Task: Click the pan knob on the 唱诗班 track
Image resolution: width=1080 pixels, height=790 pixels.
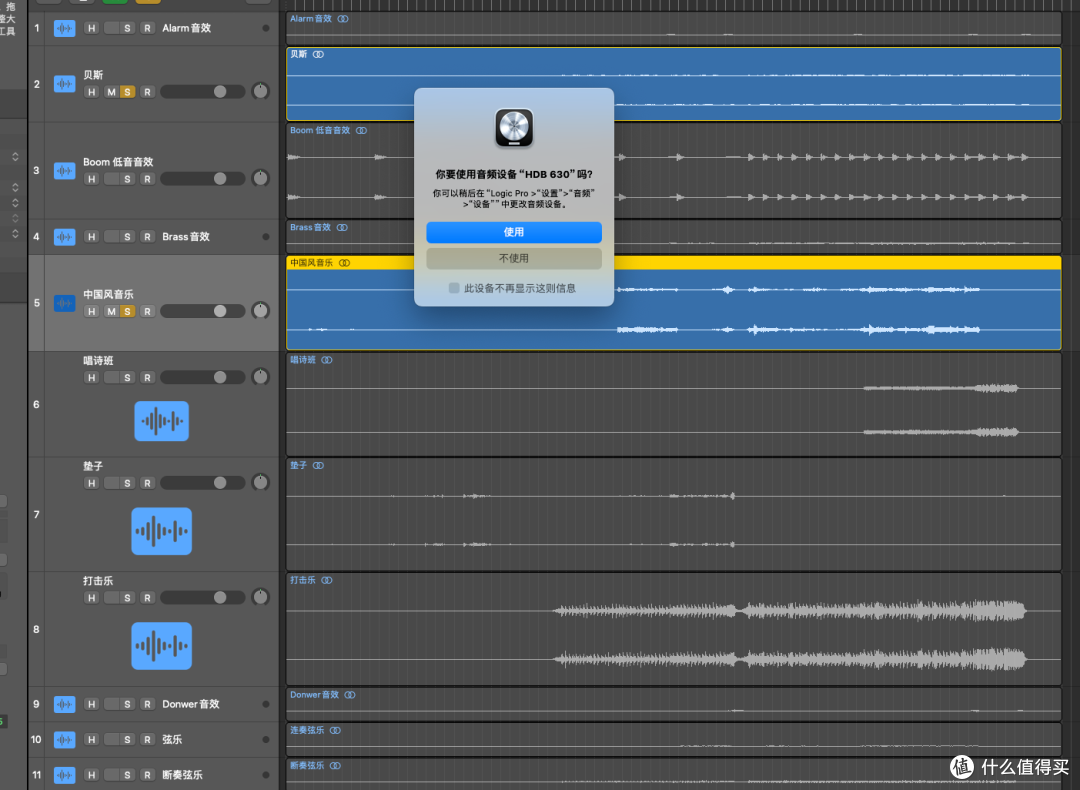Action: pyautogui.click(x=260, y=377)
